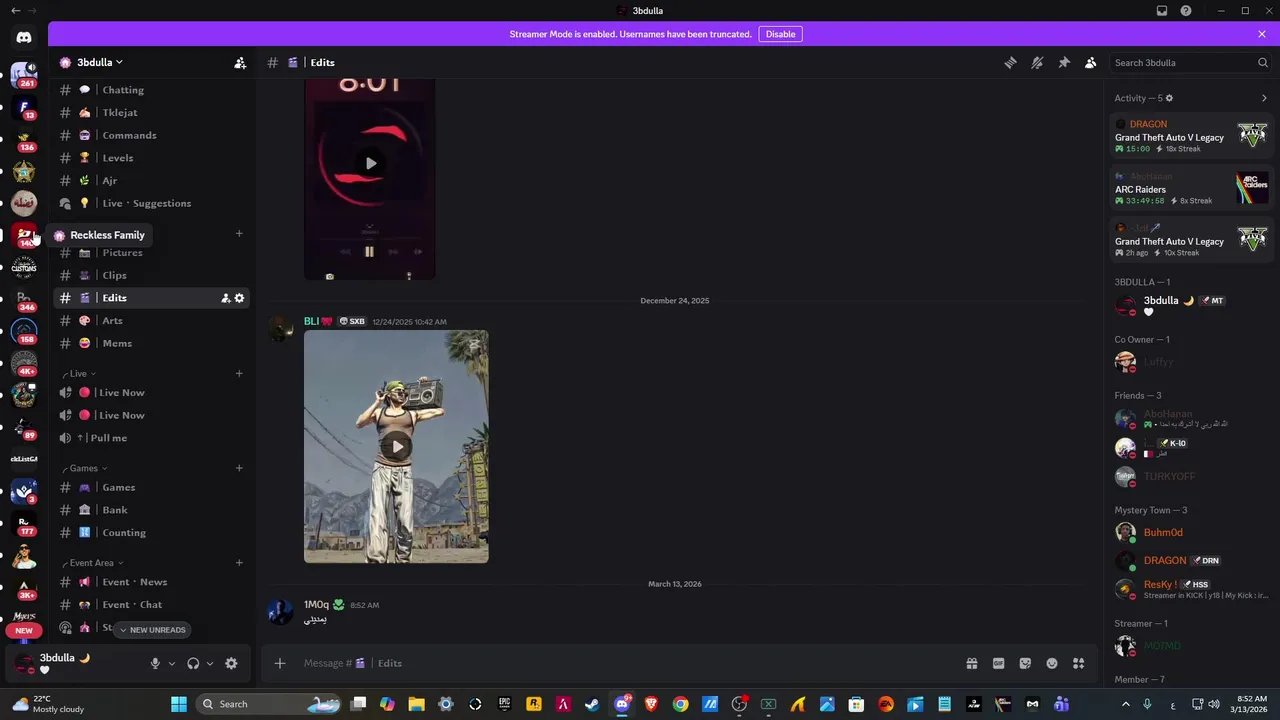Open Windows Start button on taskbar
This screenshot has width=1280, height=720.
(179, 704)
